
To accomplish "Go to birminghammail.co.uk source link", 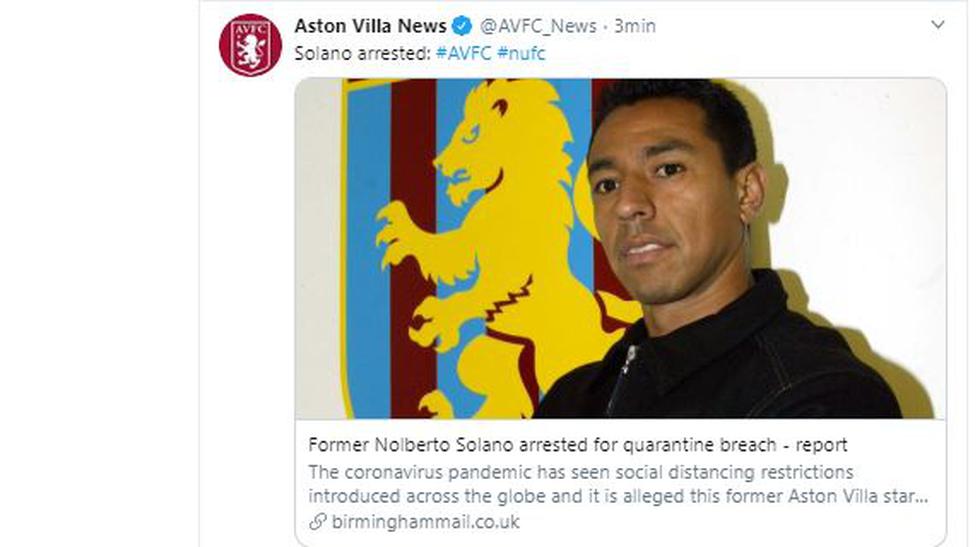I will pos(424,522).
